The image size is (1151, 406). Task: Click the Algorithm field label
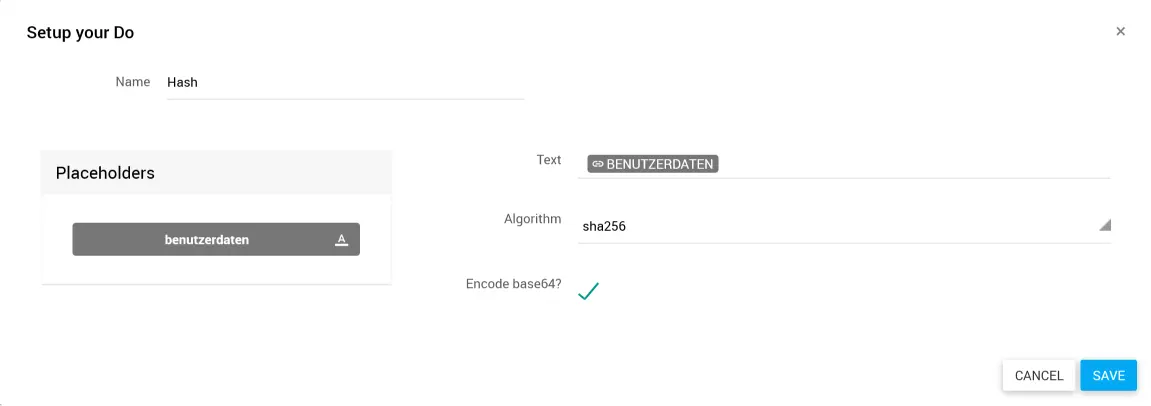[532, 219]
